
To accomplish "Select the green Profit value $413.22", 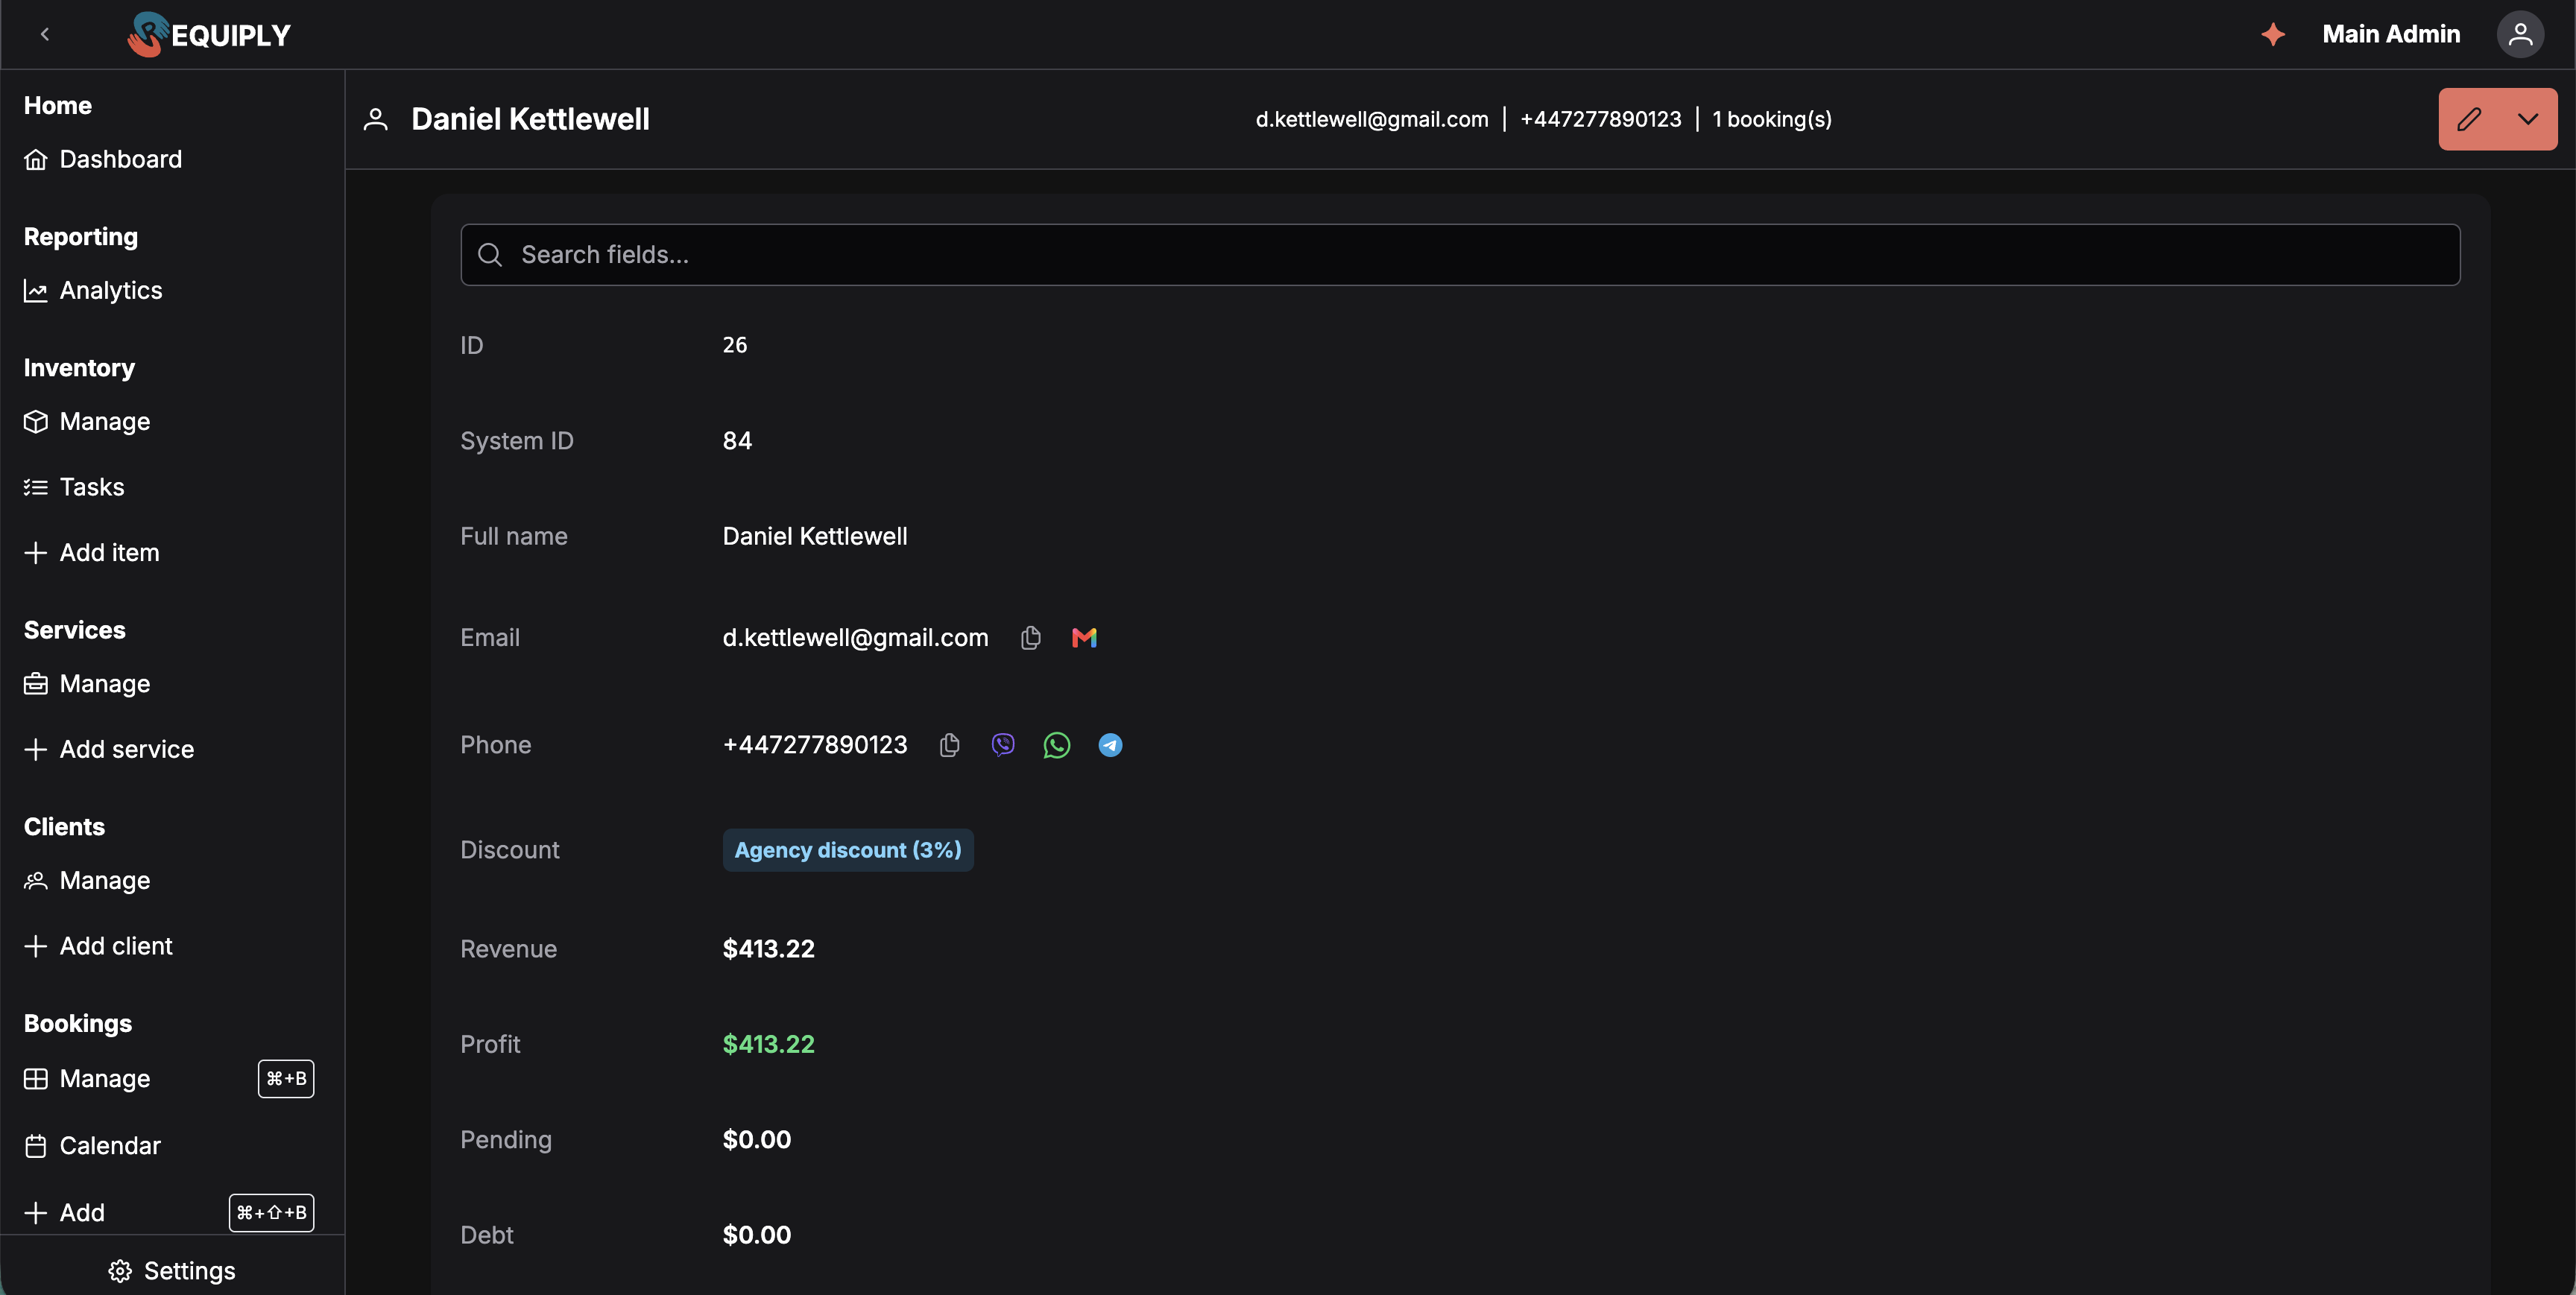I will point(769,1044).
